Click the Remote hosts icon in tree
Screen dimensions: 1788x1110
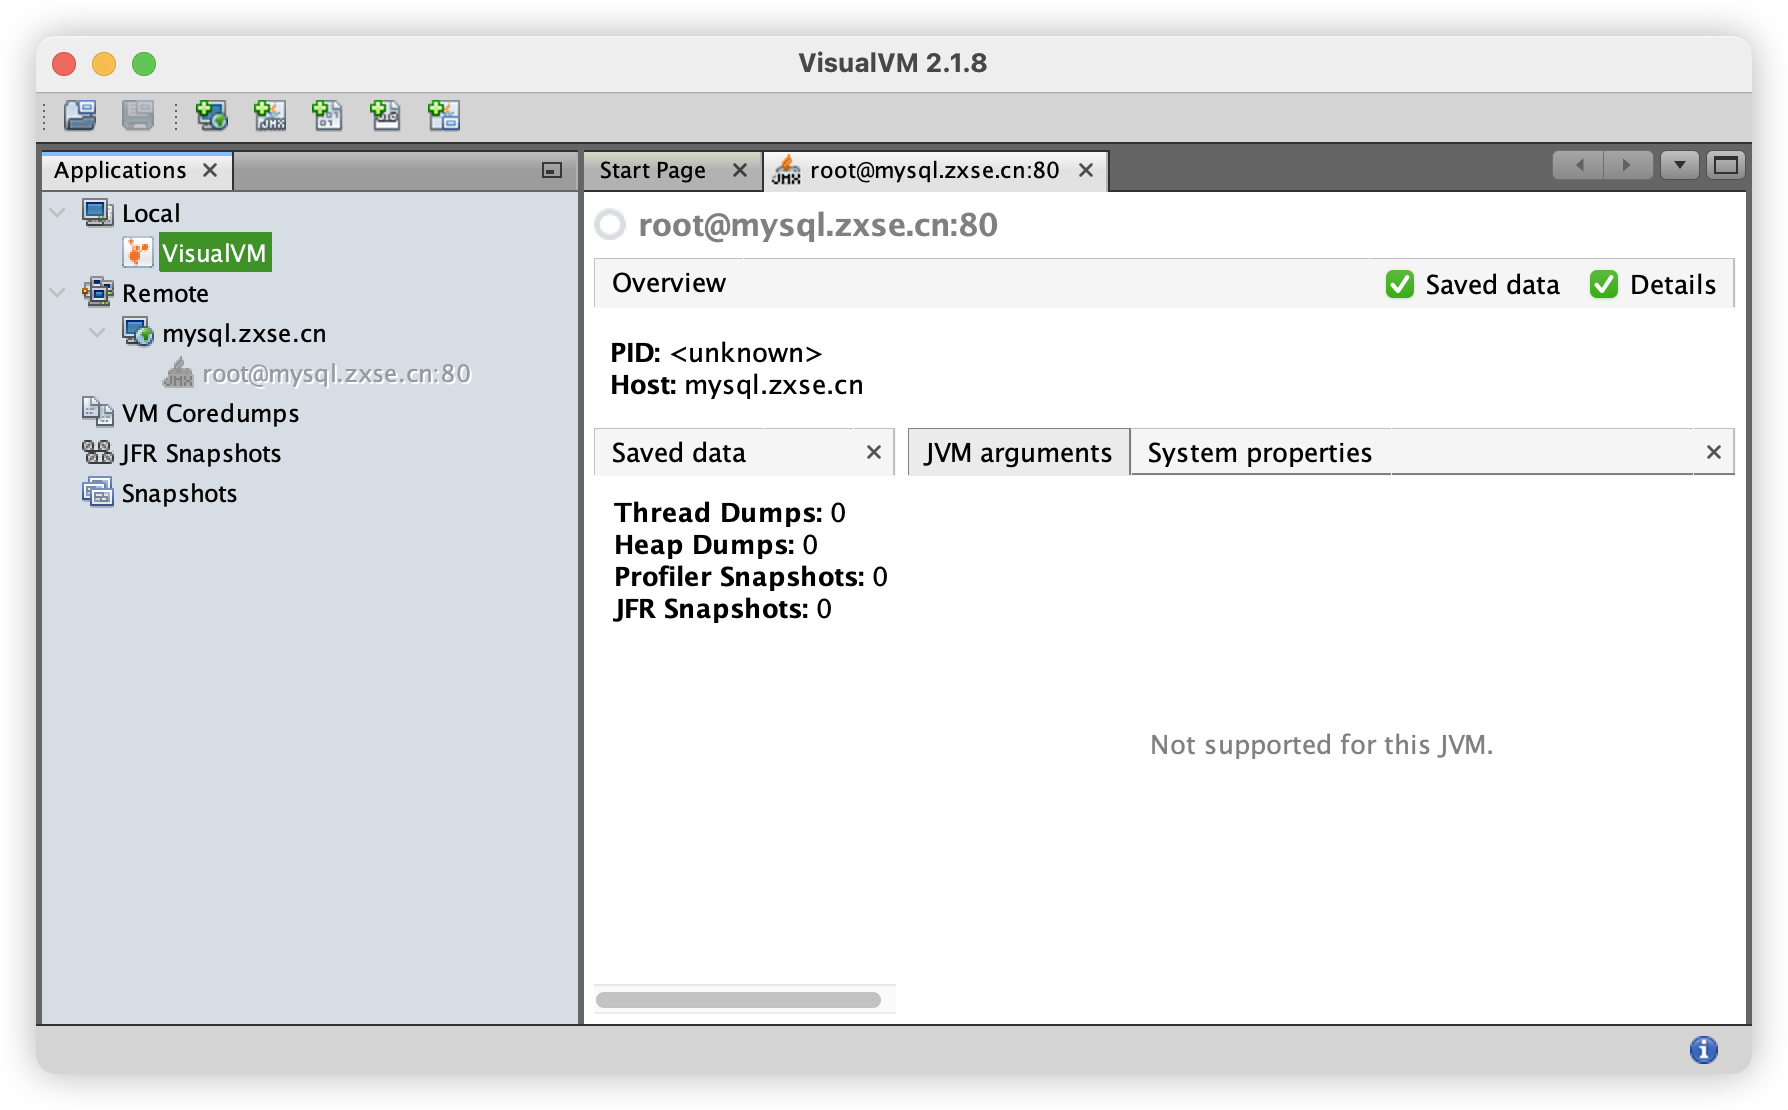(98, 293)
